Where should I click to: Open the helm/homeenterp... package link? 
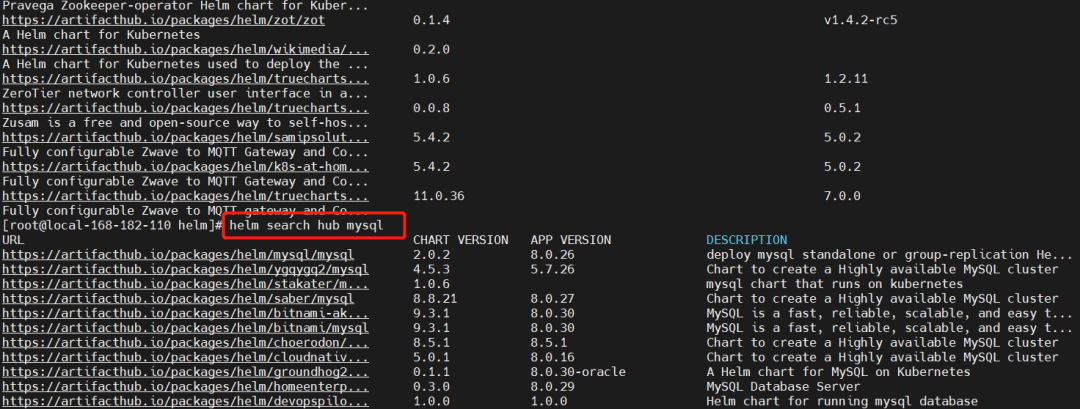pyautogui.click(x=185, y=387)
